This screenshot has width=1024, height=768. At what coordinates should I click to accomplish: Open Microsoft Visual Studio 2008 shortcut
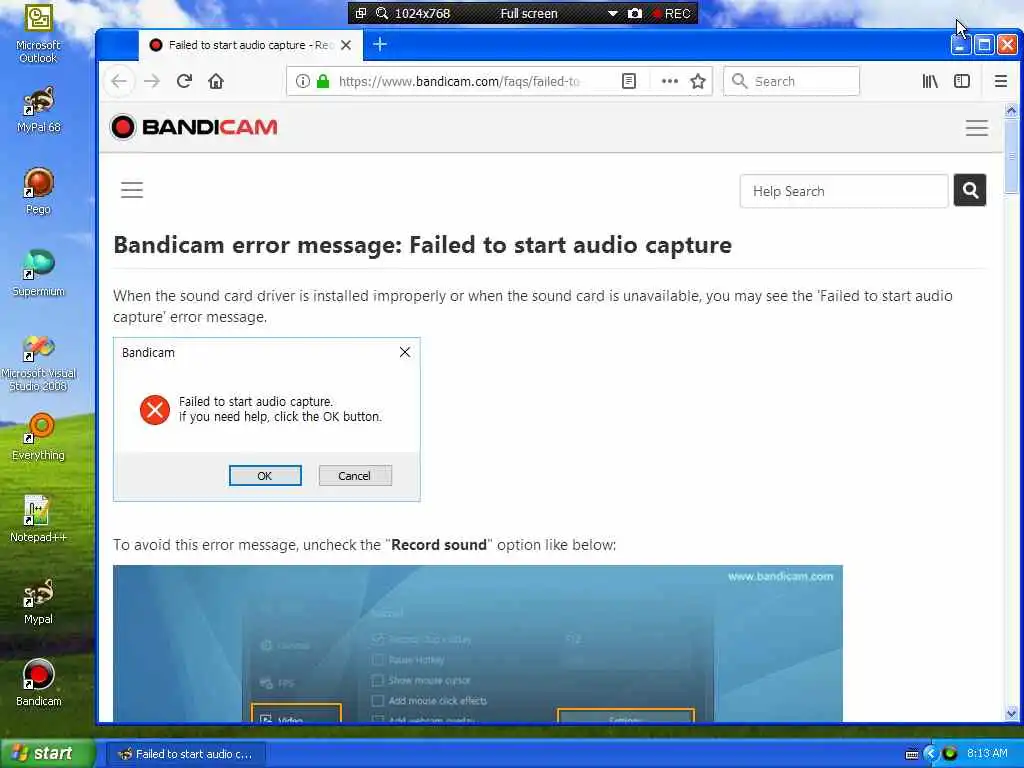[39, 362]
